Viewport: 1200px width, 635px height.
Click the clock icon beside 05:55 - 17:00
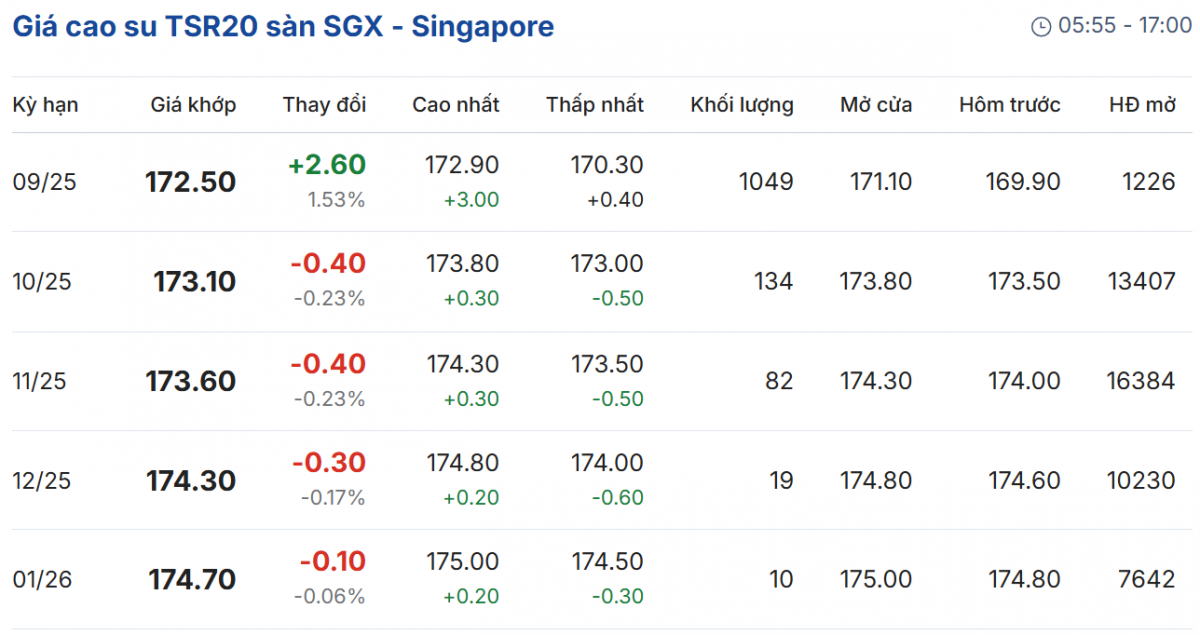(x=1041, y=27)
